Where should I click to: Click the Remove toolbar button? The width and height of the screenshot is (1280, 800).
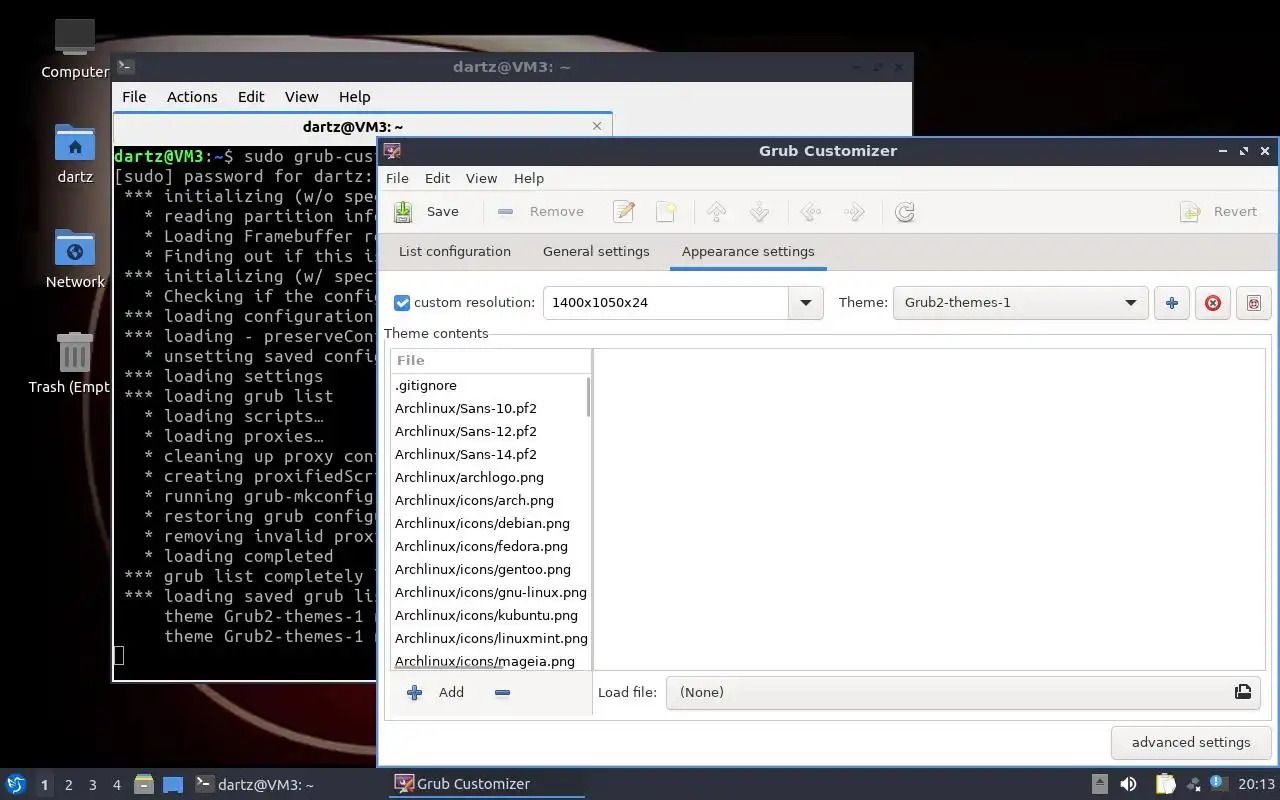[541, 211]
